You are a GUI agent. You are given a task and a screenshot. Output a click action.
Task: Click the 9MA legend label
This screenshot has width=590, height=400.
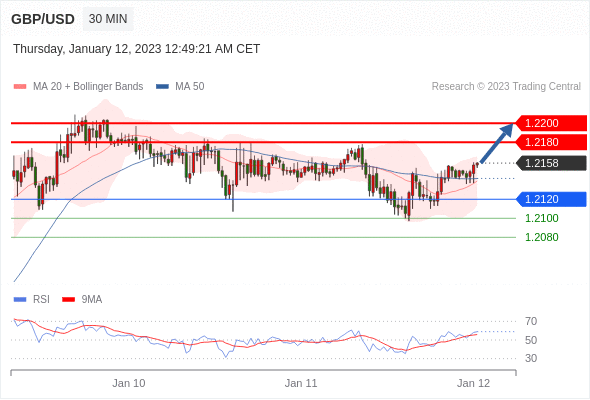(92, 300)
